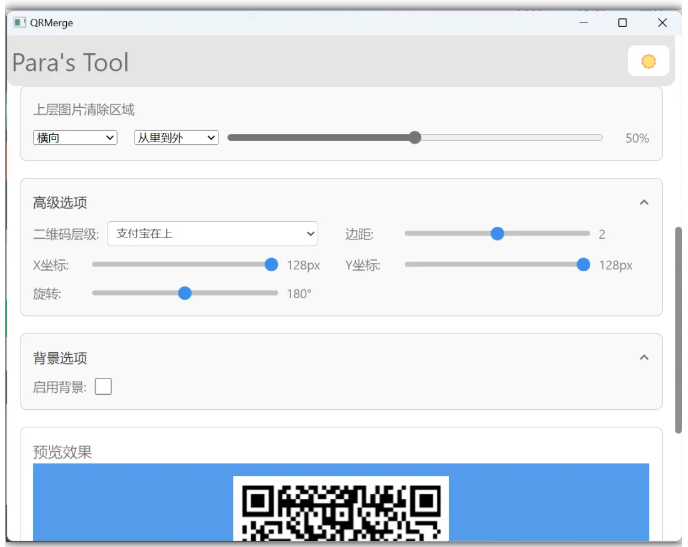This screenshot has height=547, width=688.
Task: Maximize the QRMerge window
Action: pos(622,22)
